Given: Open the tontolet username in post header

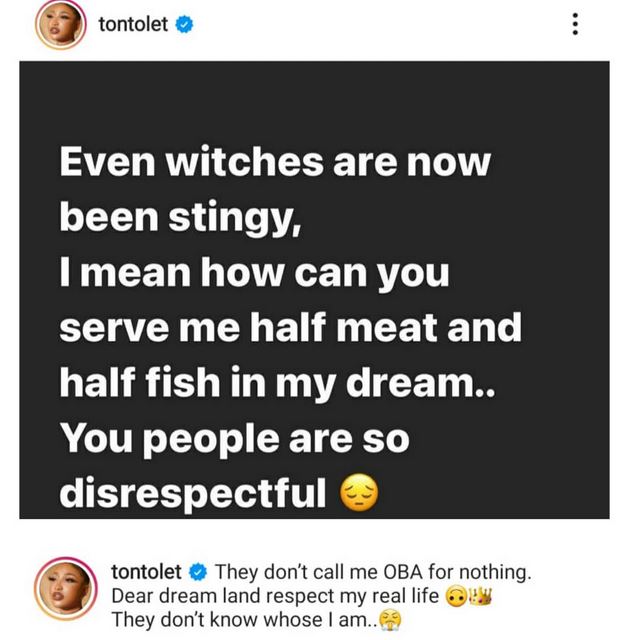Looking at the screenshot, I should [134, 24].
